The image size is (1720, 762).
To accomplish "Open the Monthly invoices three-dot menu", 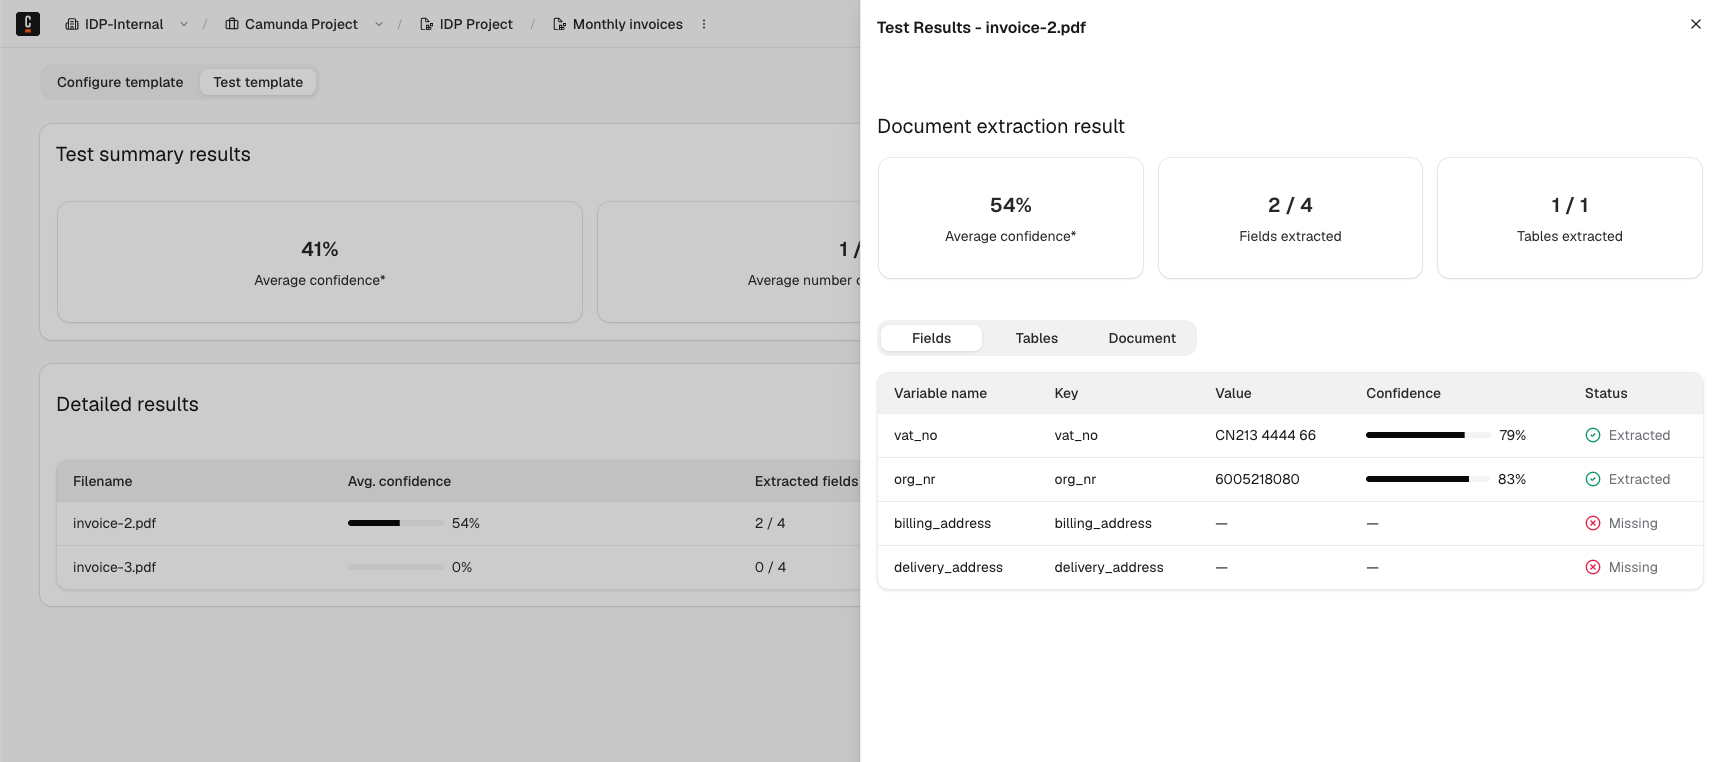I will click(x=704, y=24).
